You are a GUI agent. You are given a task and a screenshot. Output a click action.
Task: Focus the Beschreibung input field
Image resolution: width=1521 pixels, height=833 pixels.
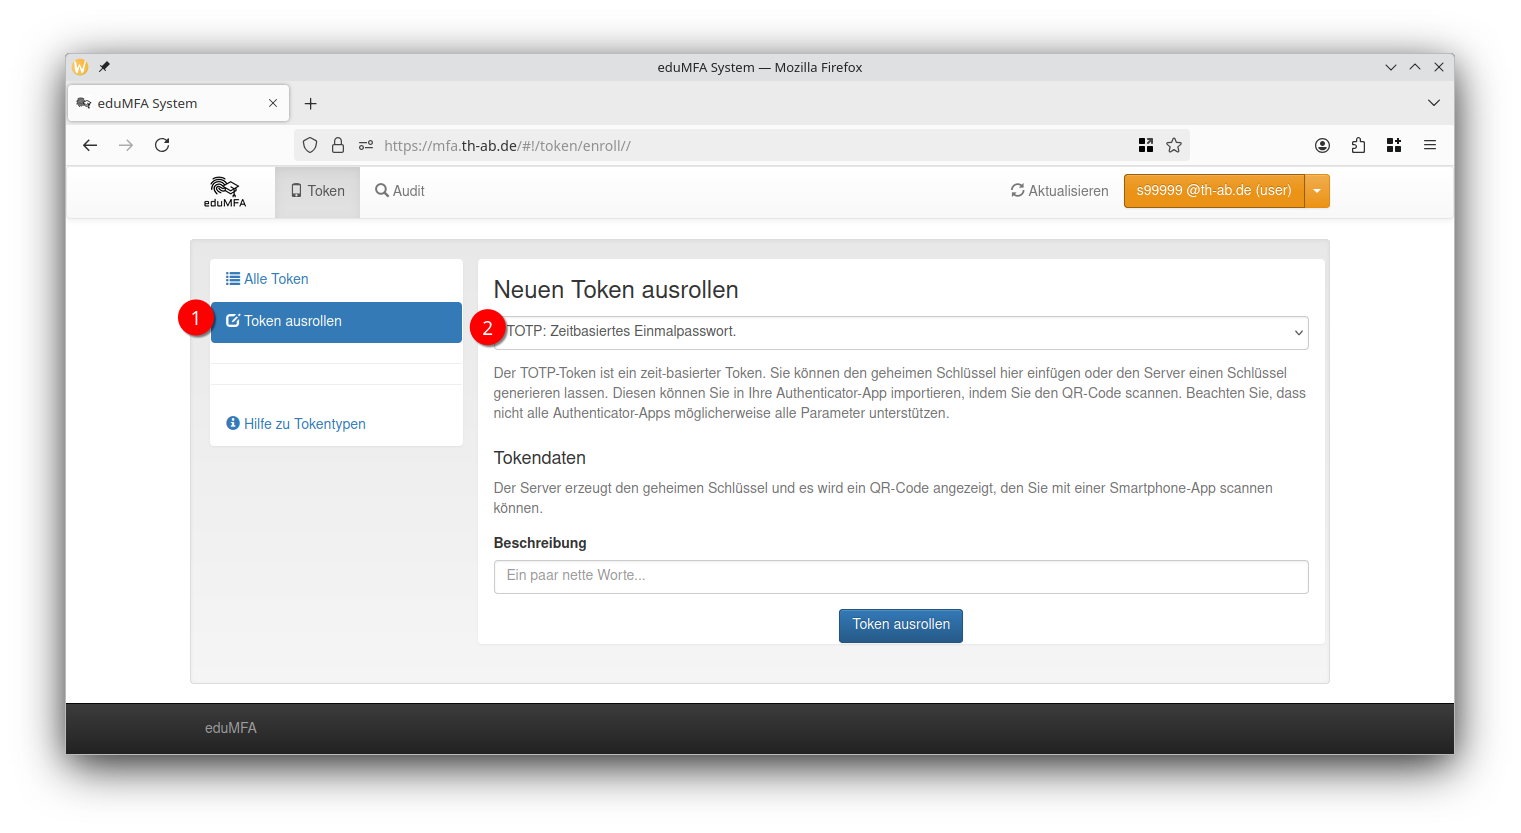click(901, 577)
